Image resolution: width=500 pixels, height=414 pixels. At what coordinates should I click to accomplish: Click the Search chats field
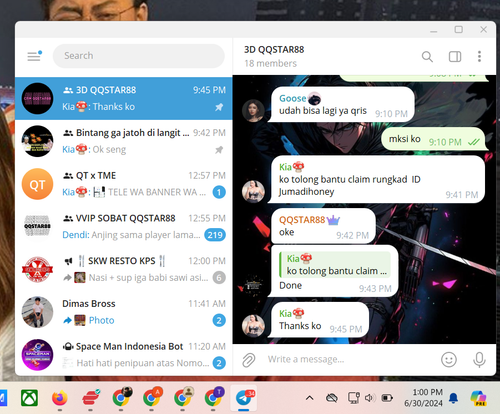tap(139, 56)
